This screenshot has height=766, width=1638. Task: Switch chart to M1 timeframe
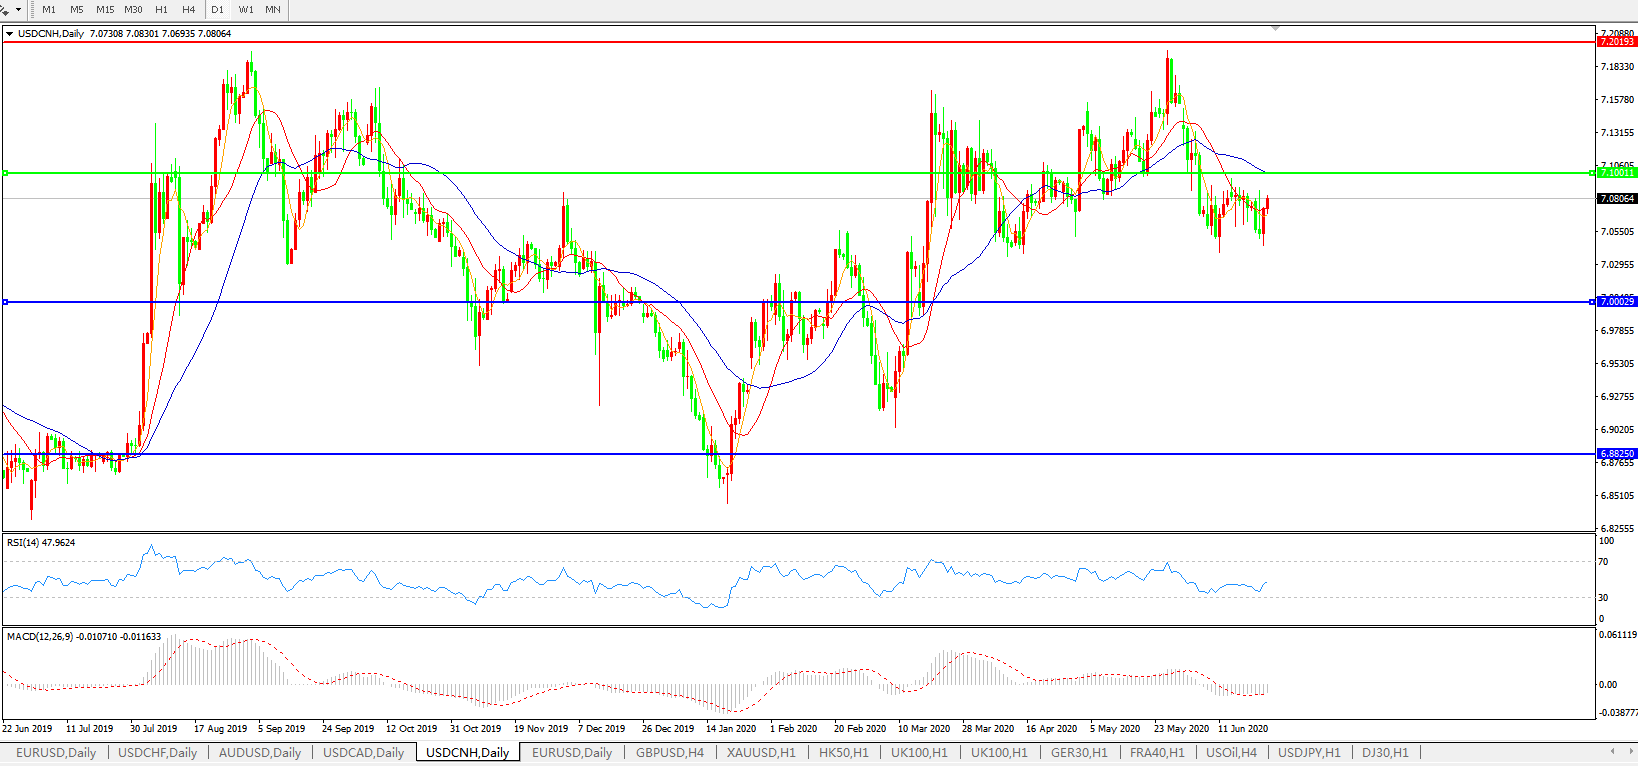point(49,10)
